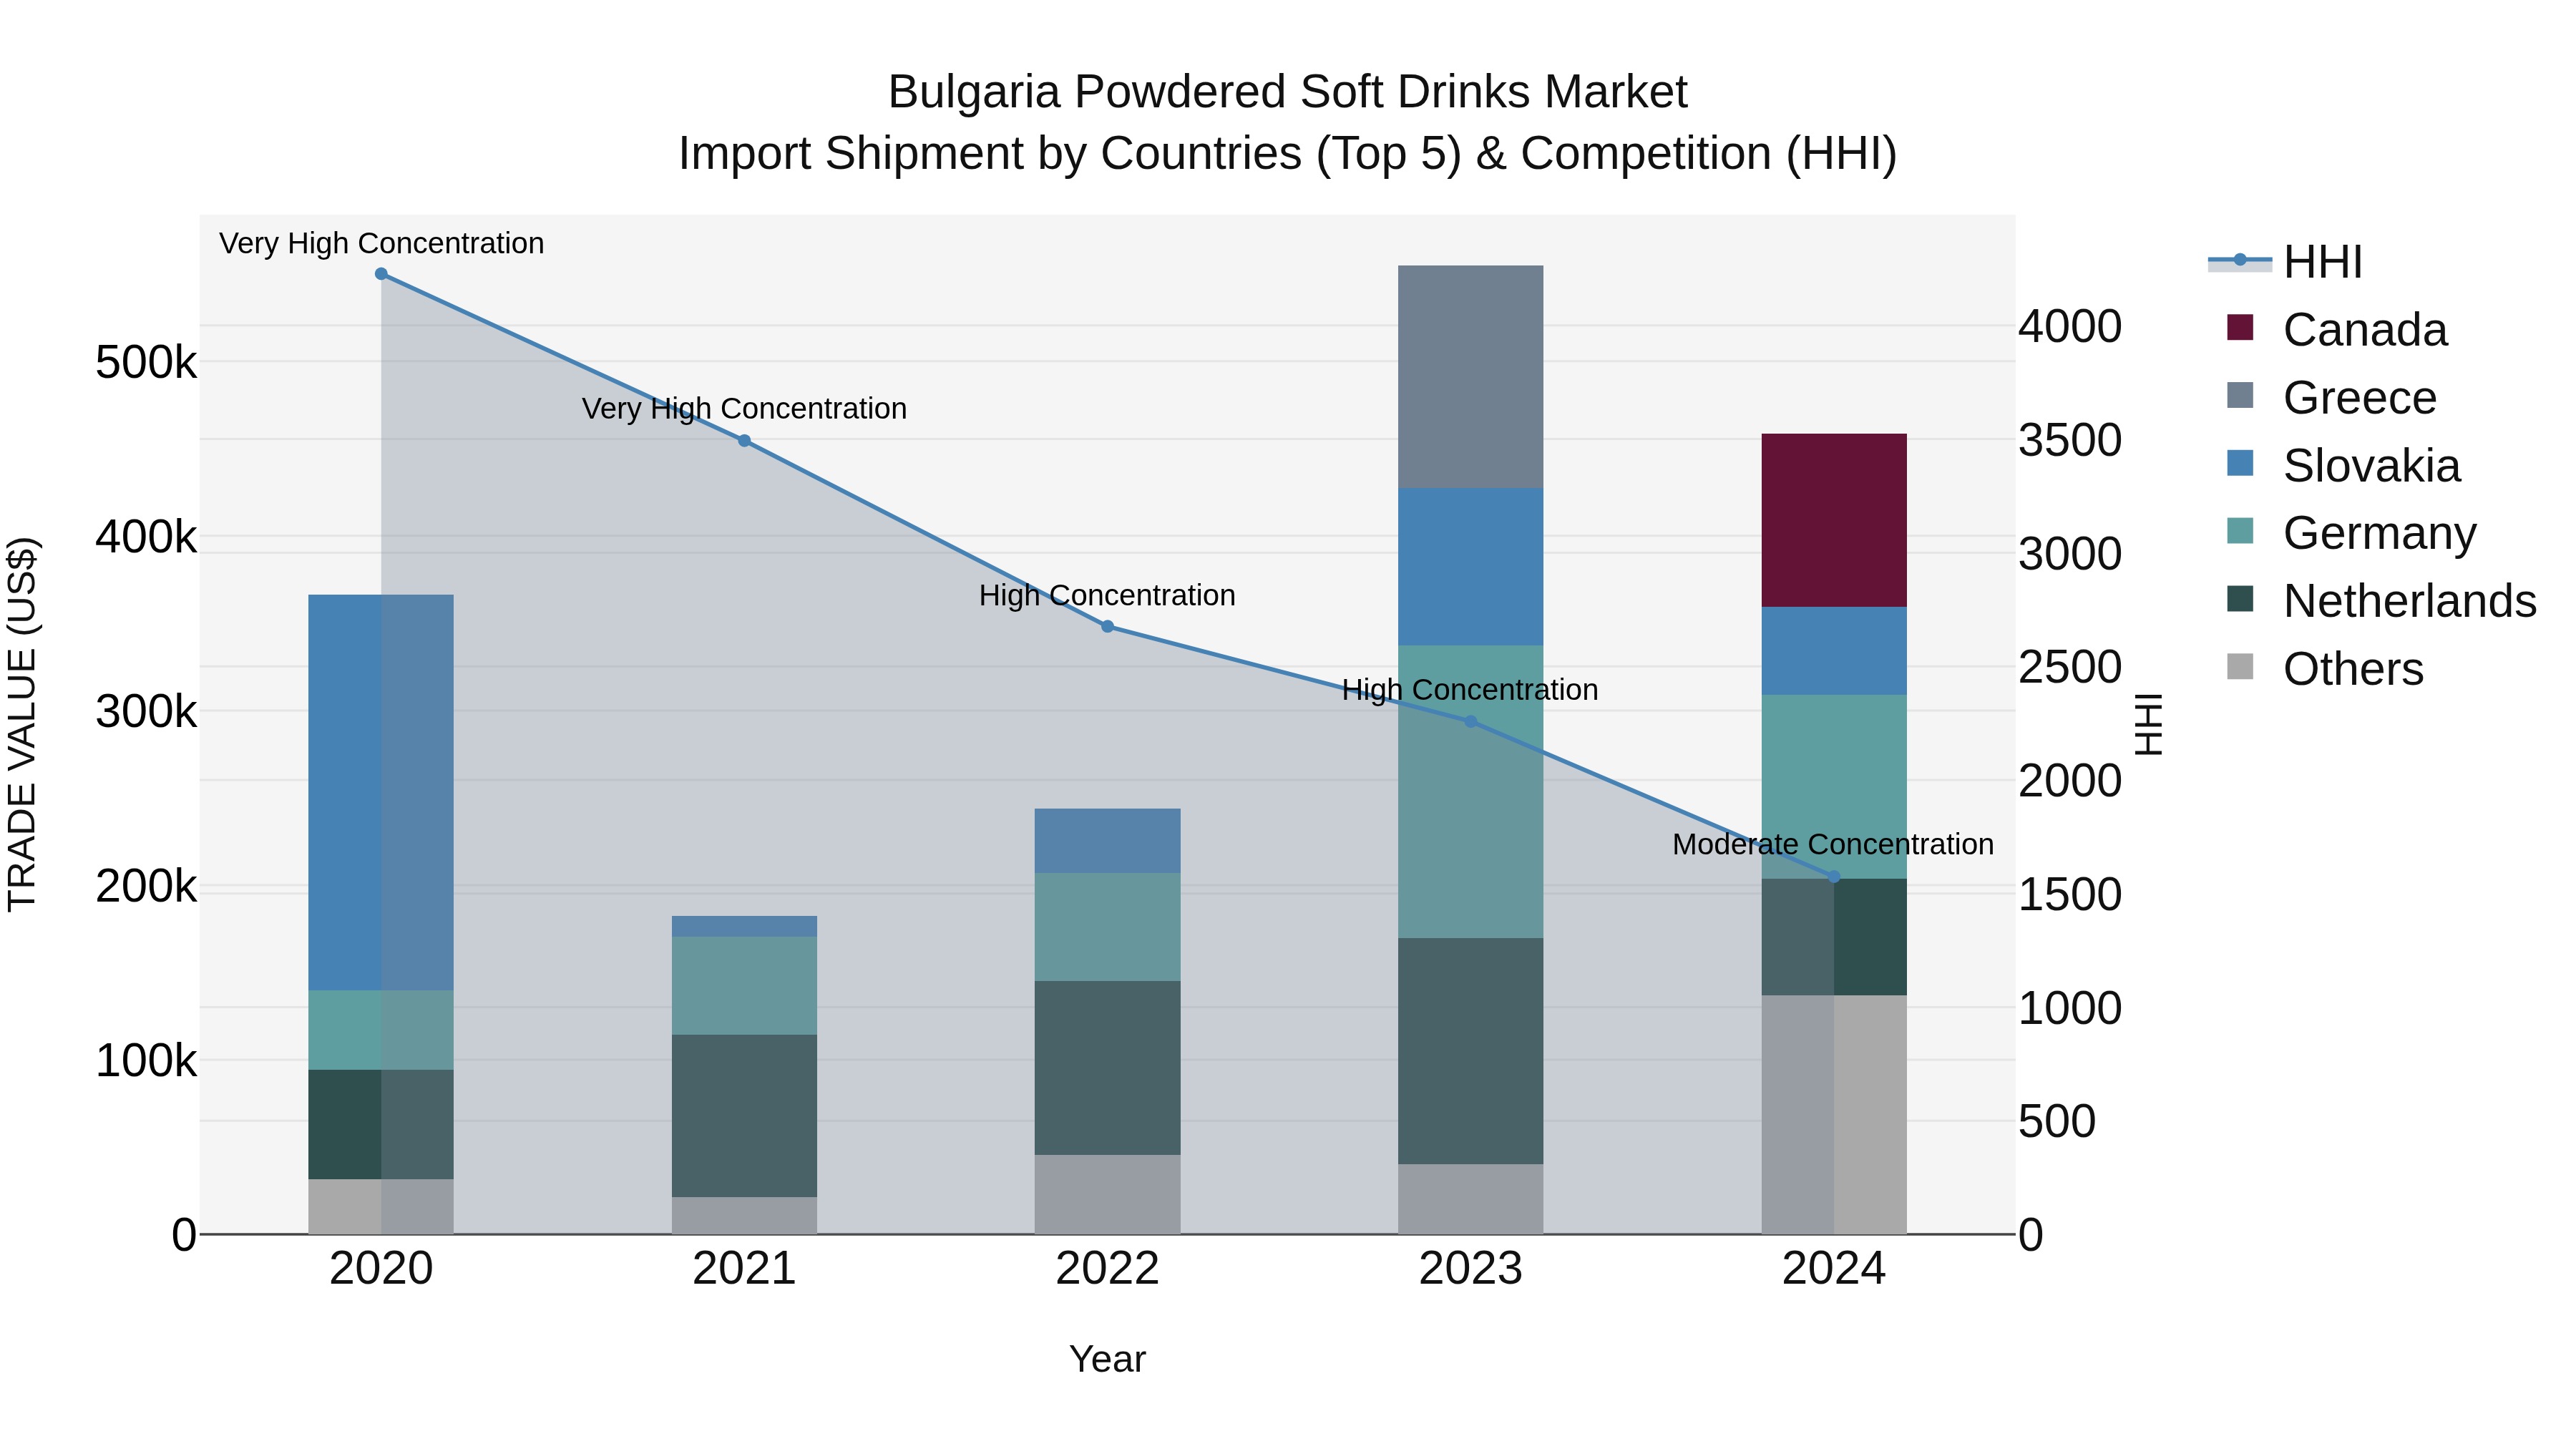
Task: Click the Slovakia segment of 2021 bar
Action: [744, 927]
